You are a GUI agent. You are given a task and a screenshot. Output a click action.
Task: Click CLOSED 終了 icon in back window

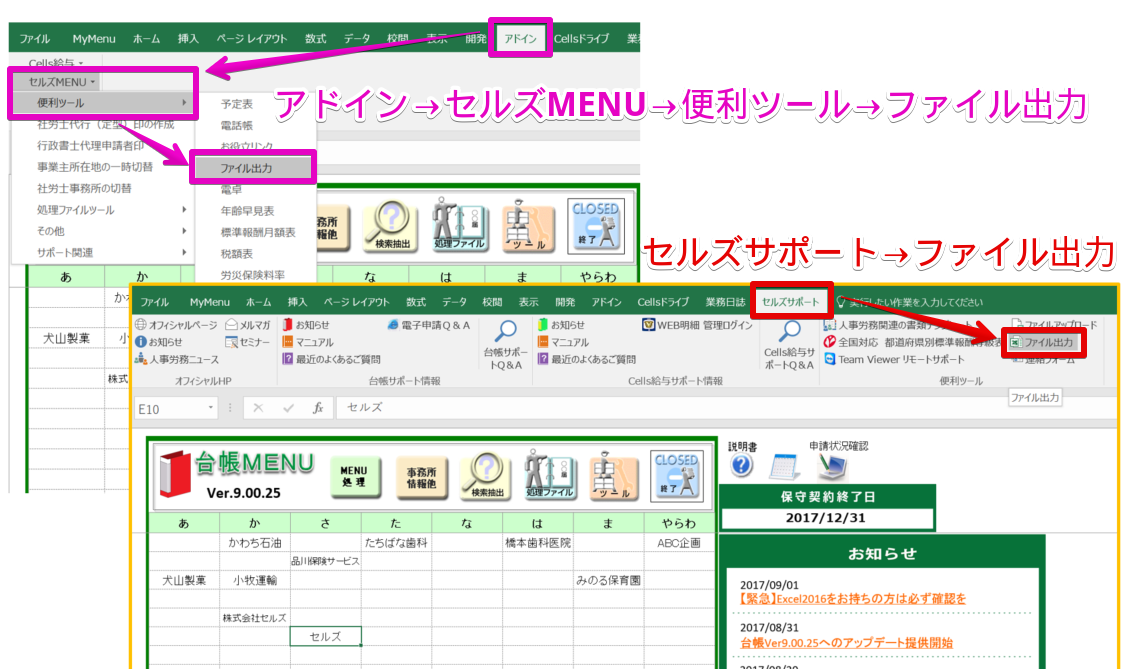tap(595, 226)
